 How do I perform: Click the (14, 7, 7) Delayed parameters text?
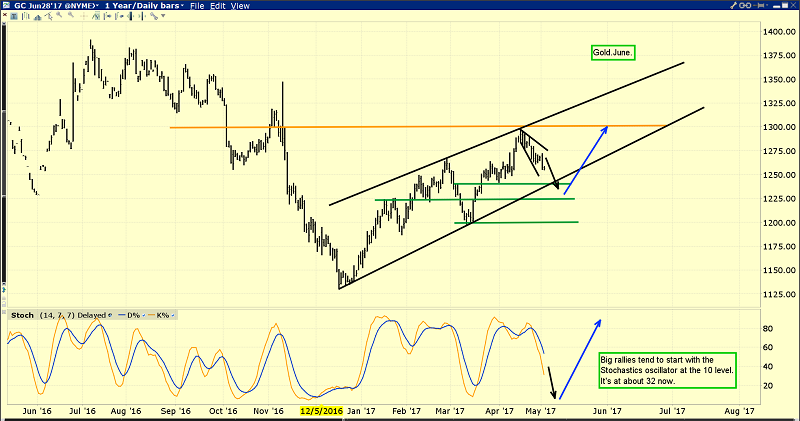pyautogui.click(x=72, y=315)
